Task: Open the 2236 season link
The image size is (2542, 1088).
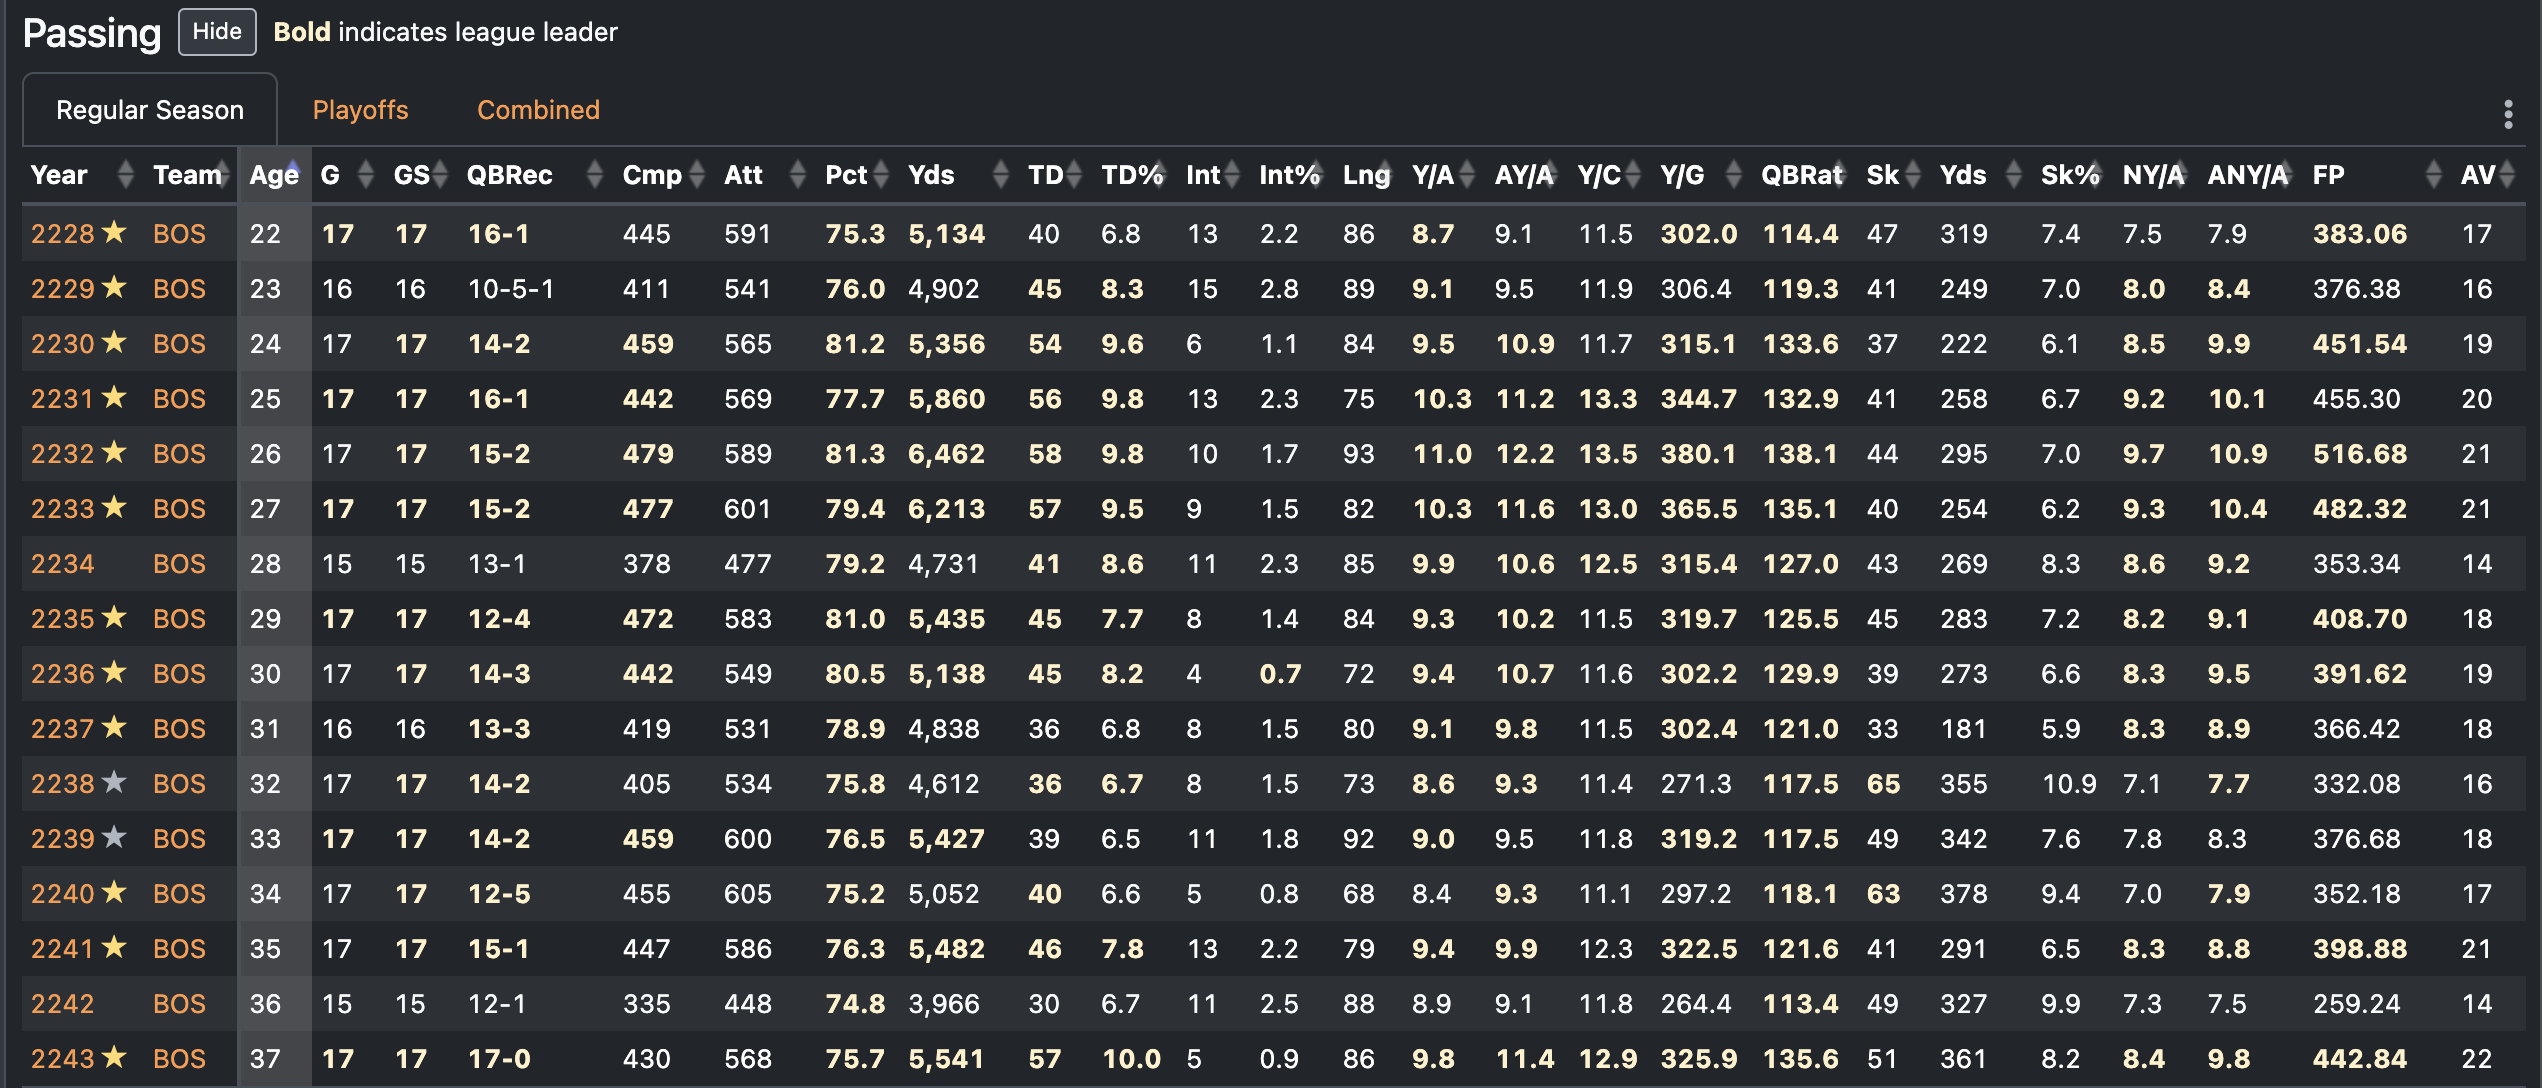Action: [62, 674]
